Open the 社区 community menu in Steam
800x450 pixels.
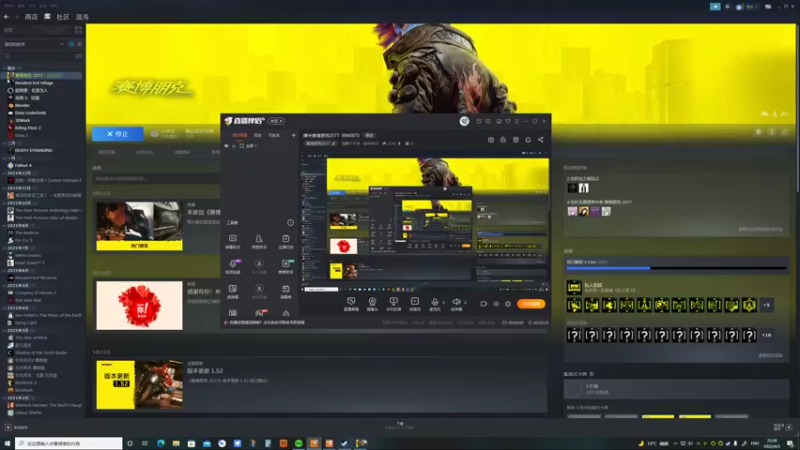coord(63,17)
